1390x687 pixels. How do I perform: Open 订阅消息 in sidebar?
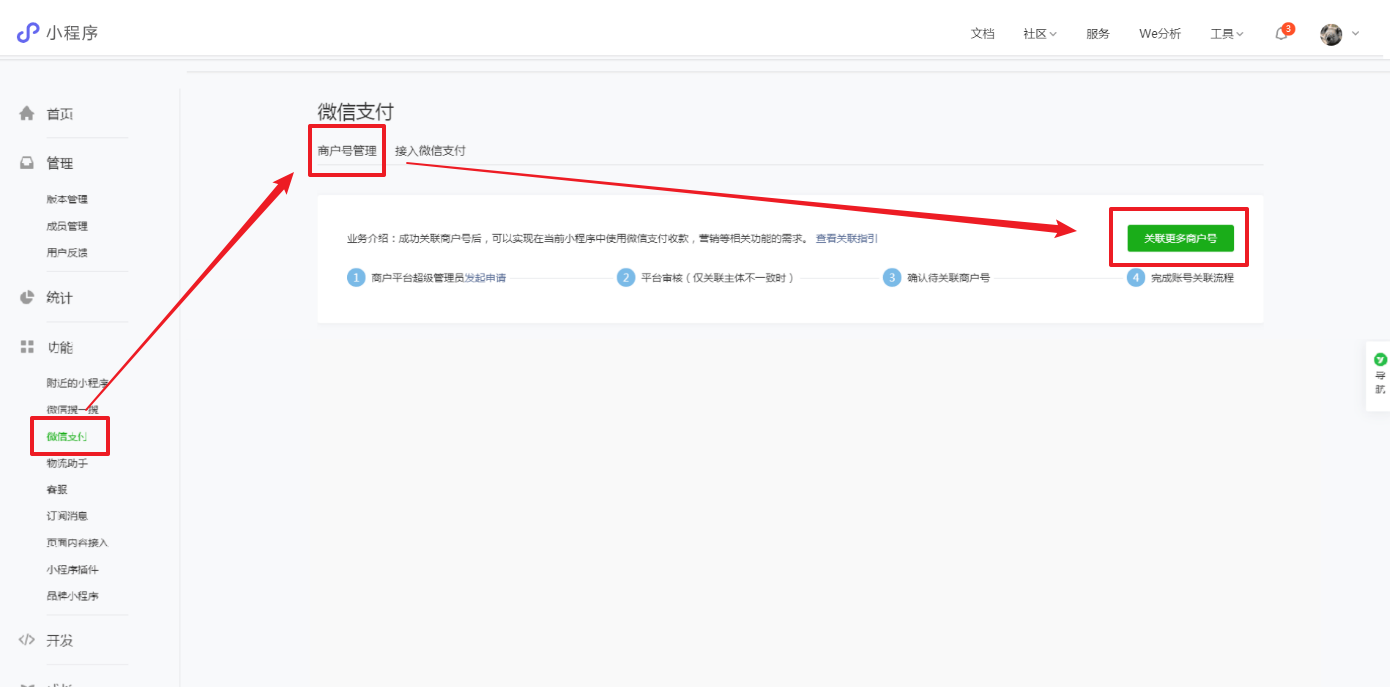click(67, 516)
